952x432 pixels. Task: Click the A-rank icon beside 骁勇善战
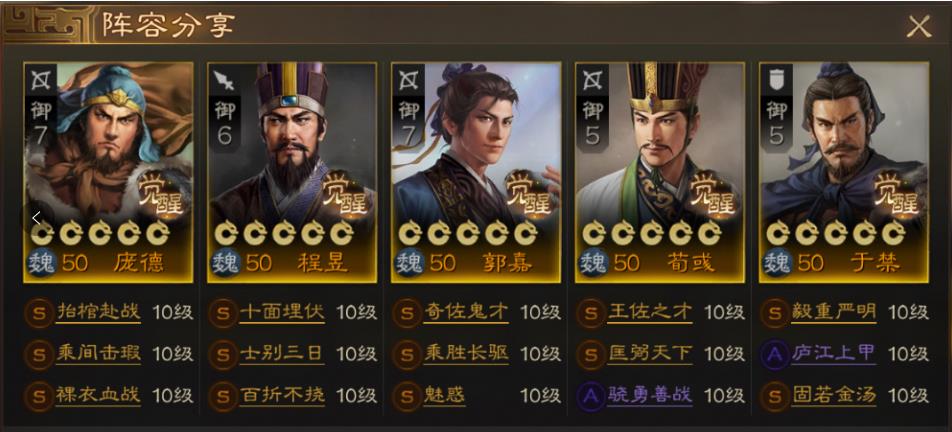coord(590,396)
